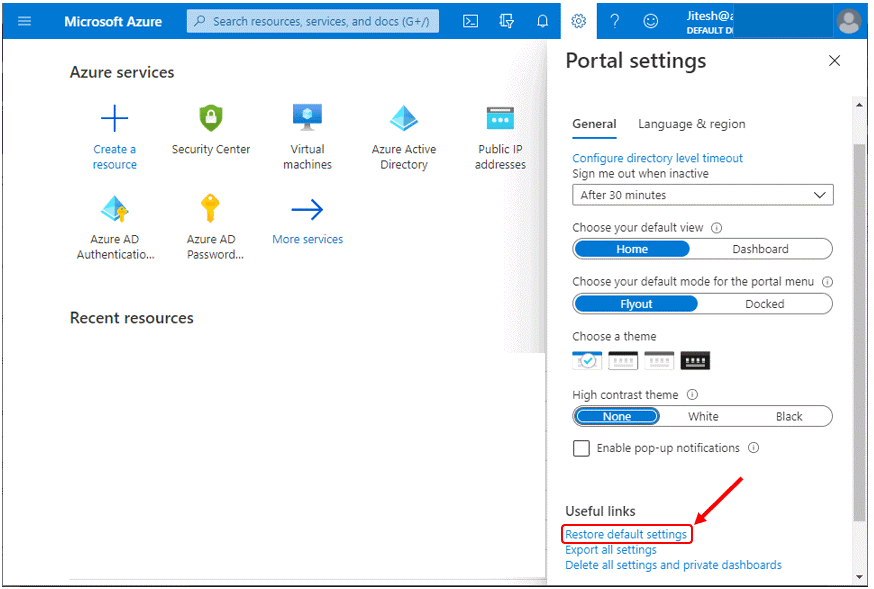Open the Directory and subscription filter icon
Screen dimensions: 874x589
(x=506, y=21)
